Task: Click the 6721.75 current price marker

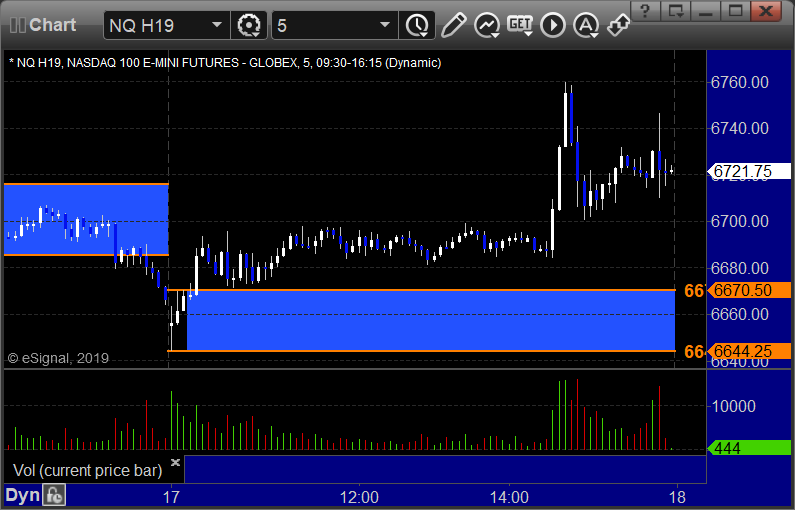Action: pos(749,171)
